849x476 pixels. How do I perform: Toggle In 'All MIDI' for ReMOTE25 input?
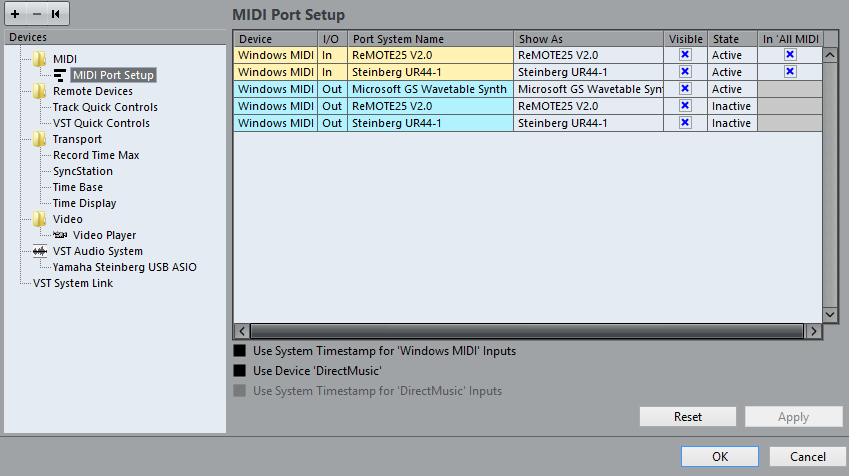tap(790, 55)
